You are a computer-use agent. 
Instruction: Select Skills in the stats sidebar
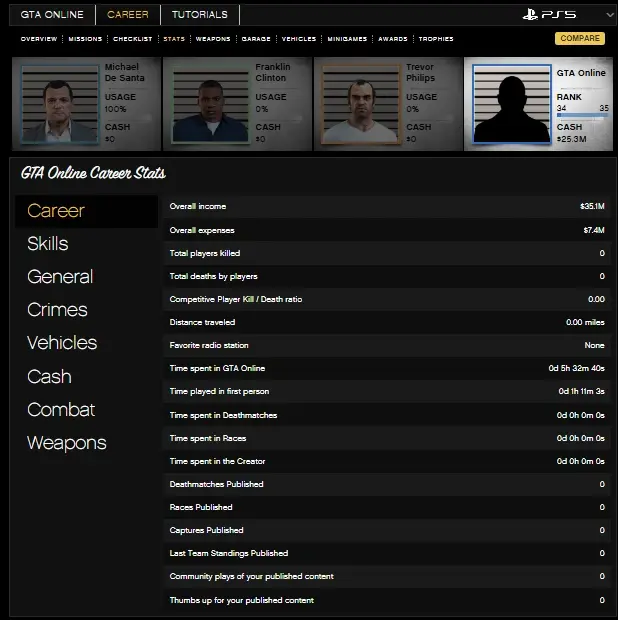[48, 244]
